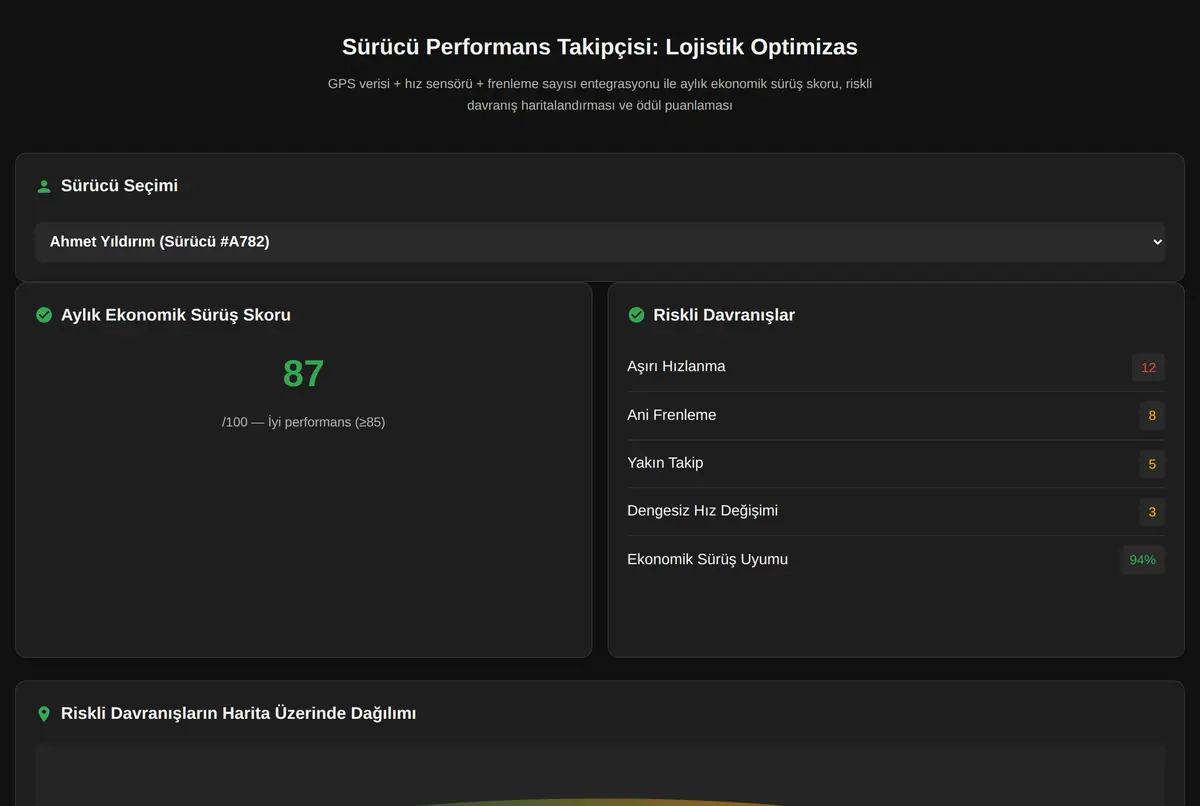Image resolution: width=1200 pixels, height=806 pixels.
Task: Click the Ani Frenleme count badge 8
Action: (1152, 415)
